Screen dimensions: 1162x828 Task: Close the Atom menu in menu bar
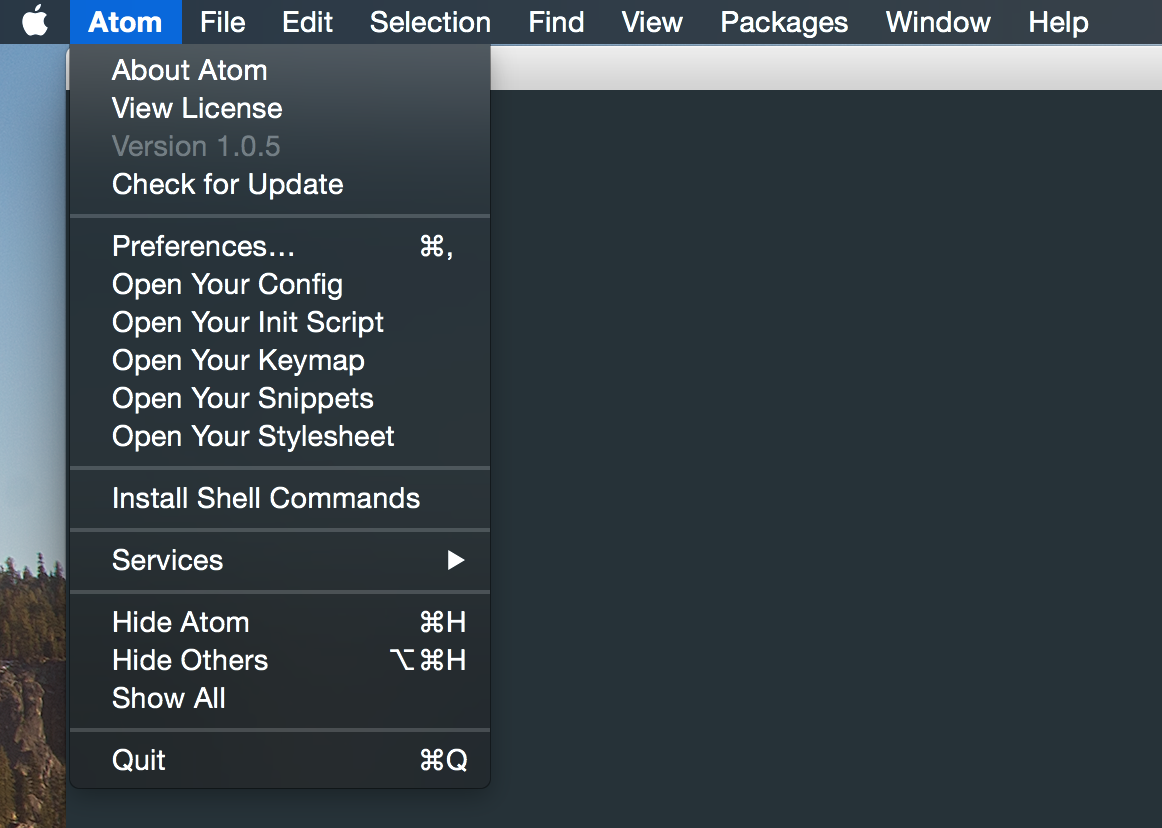point(125,21)
